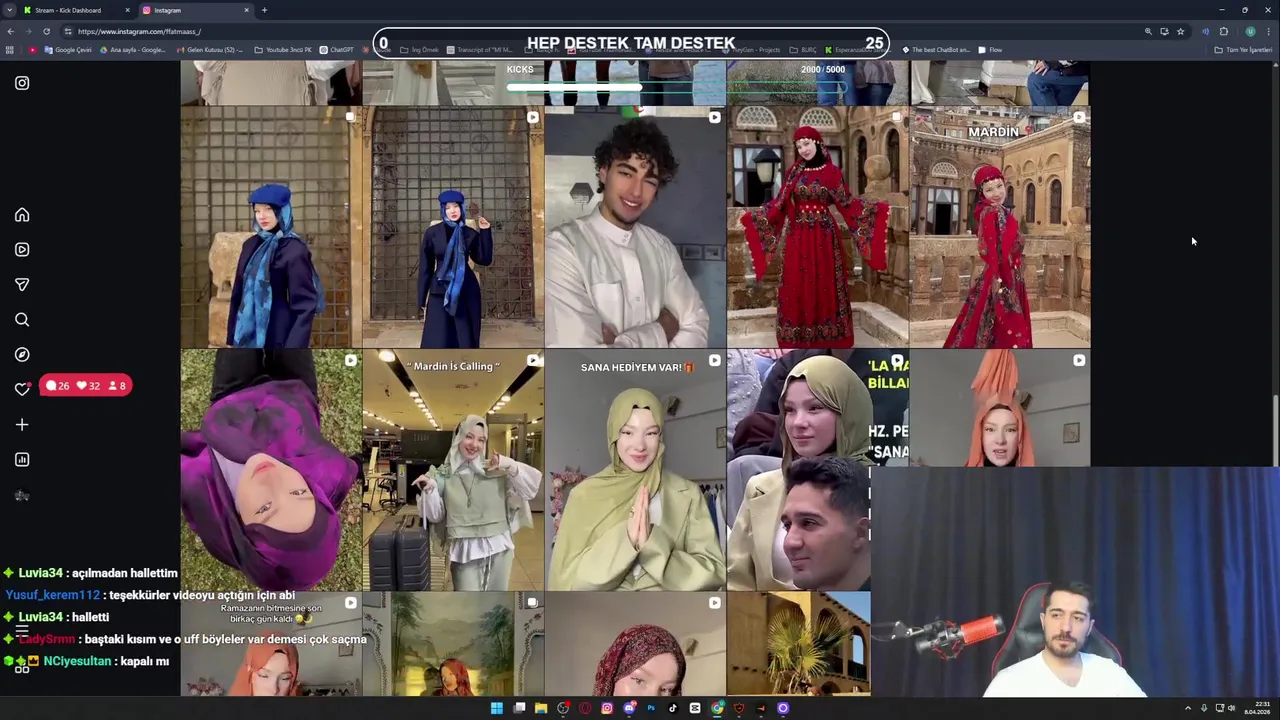Open the blue beret close-up portrait post

coord(271,227)
